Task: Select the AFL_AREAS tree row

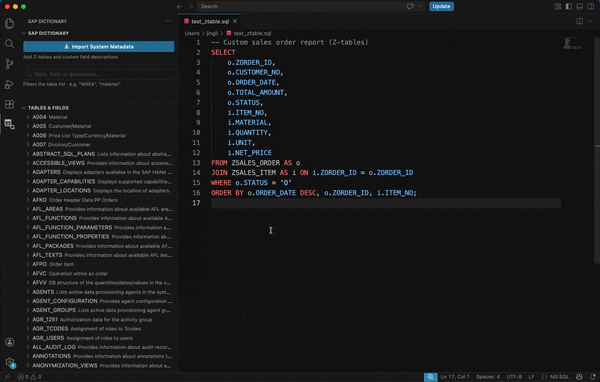Action: click(99, 209)
